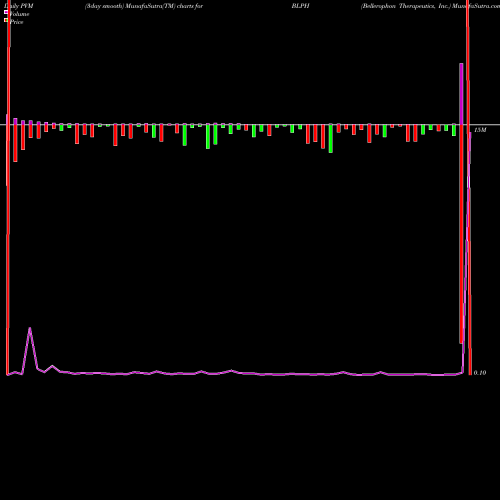The height and width of the screenshot is (500, 500).
Task: Click the Price legend color swatch
Action: pyautogui.click(x=6, y=20)
